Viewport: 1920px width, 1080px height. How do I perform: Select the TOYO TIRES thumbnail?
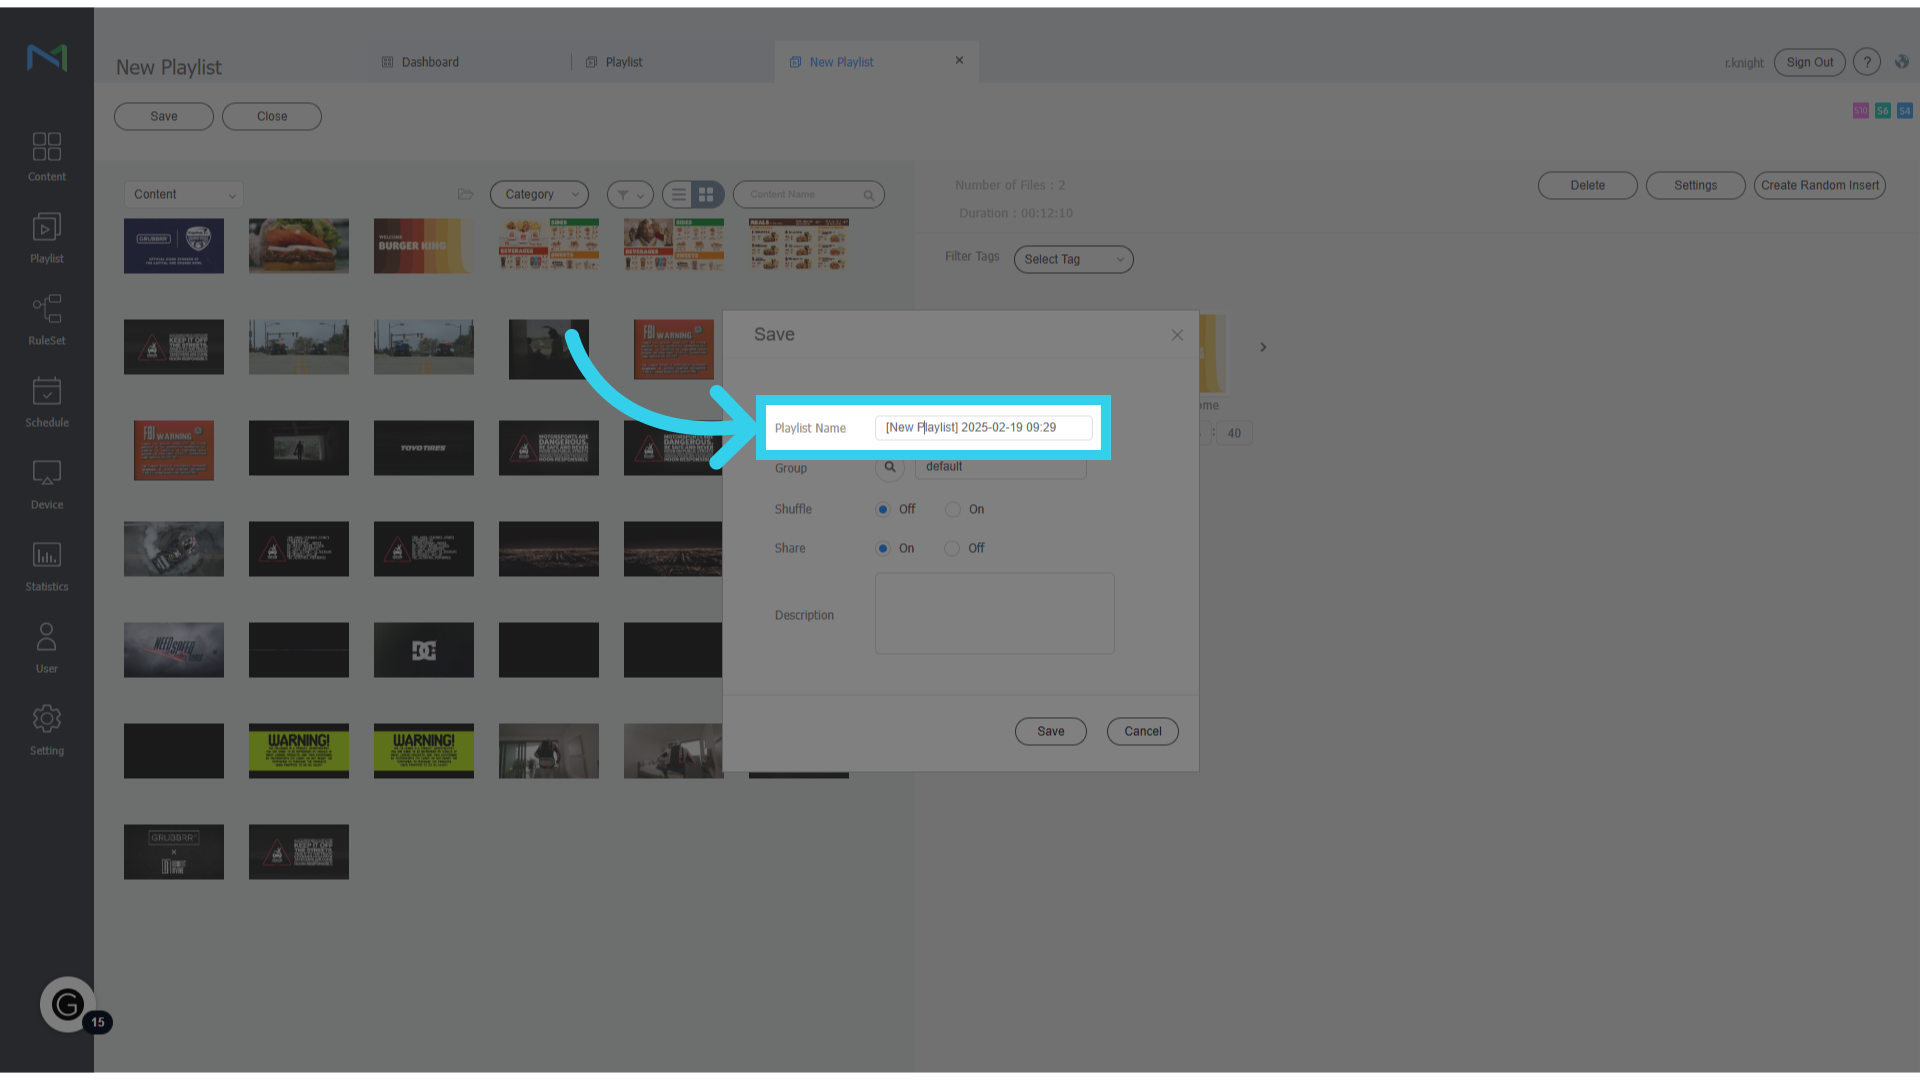tap(424, 448)
